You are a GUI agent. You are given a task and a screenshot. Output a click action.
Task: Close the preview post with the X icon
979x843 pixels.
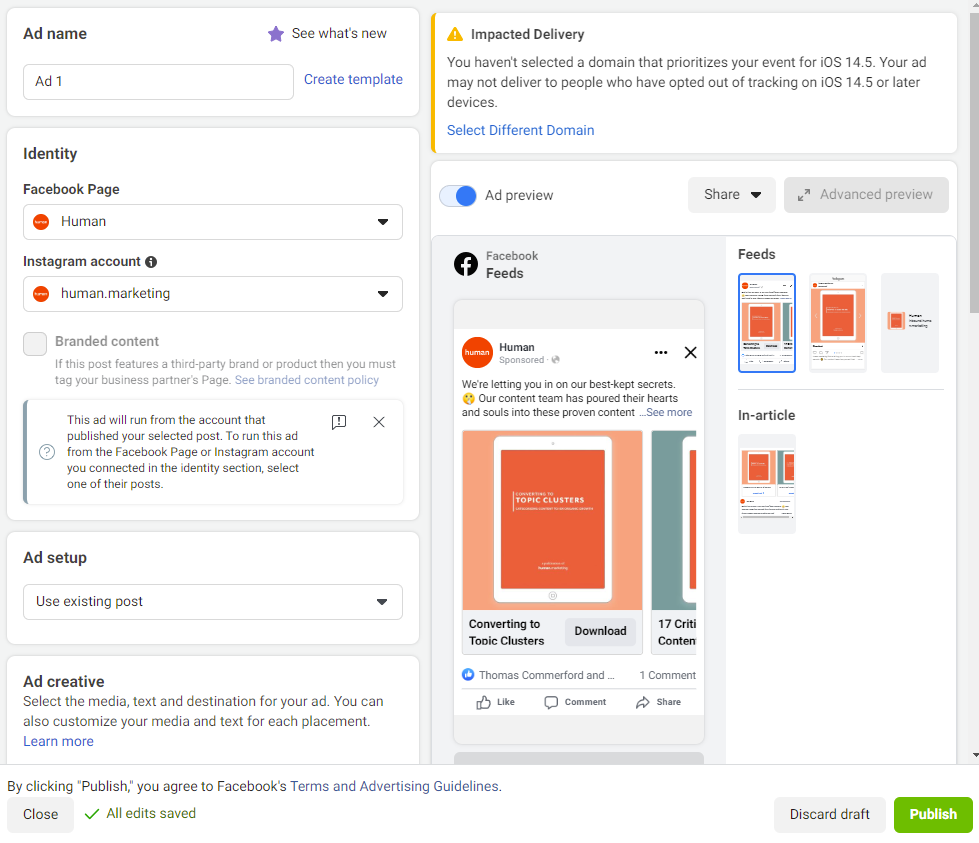[691, 353]
